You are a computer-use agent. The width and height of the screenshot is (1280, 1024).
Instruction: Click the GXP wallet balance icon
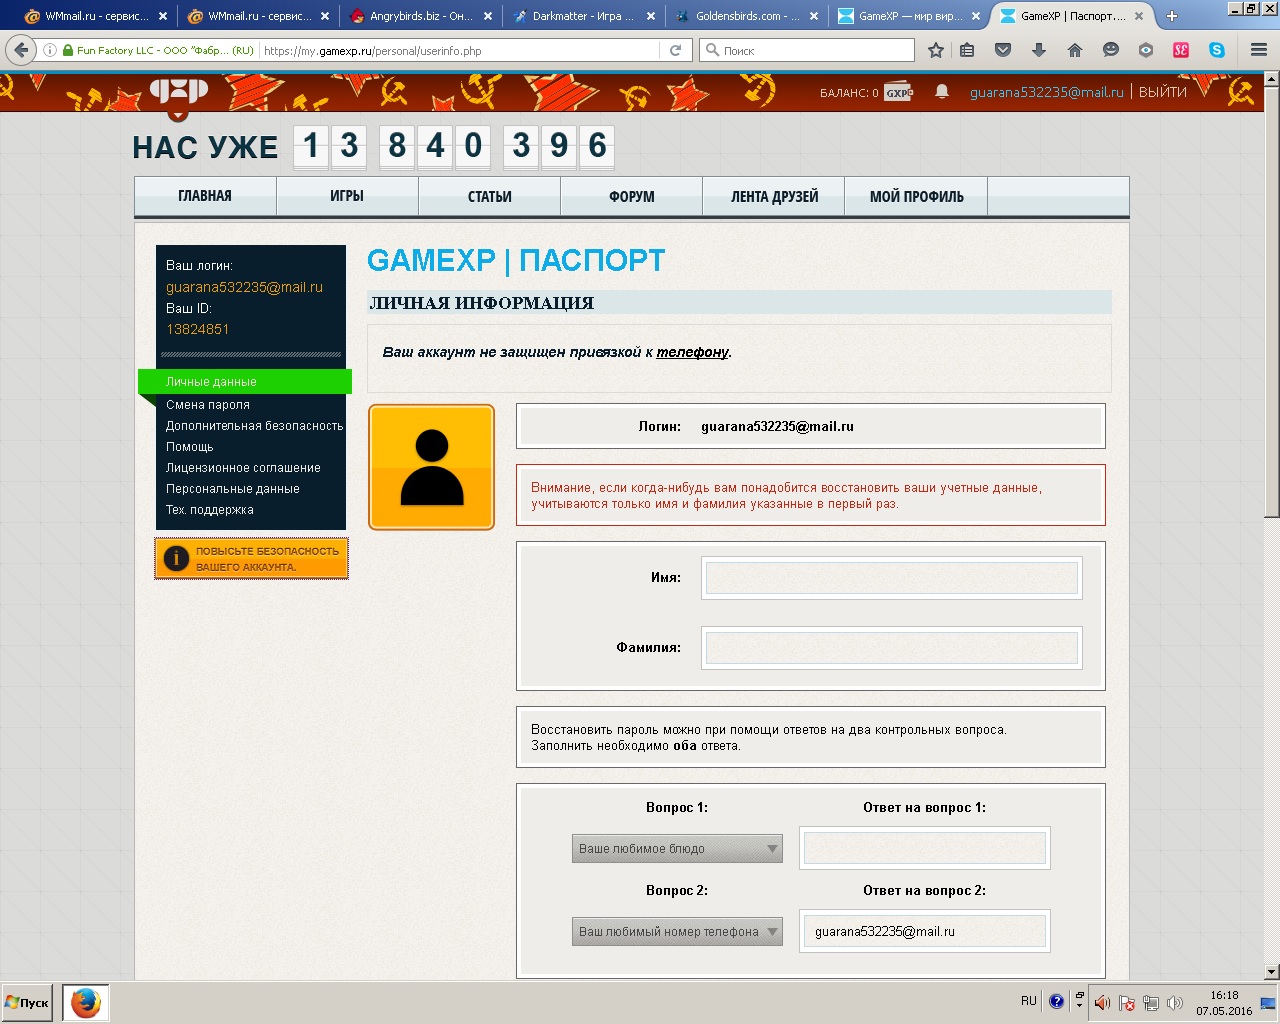point(899,93)
